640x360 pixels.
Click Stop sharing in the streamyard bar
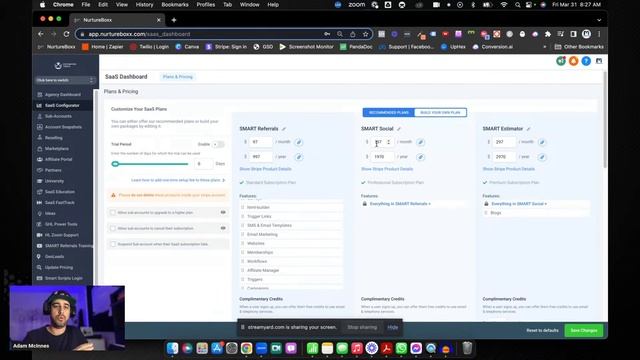[362, 327]
